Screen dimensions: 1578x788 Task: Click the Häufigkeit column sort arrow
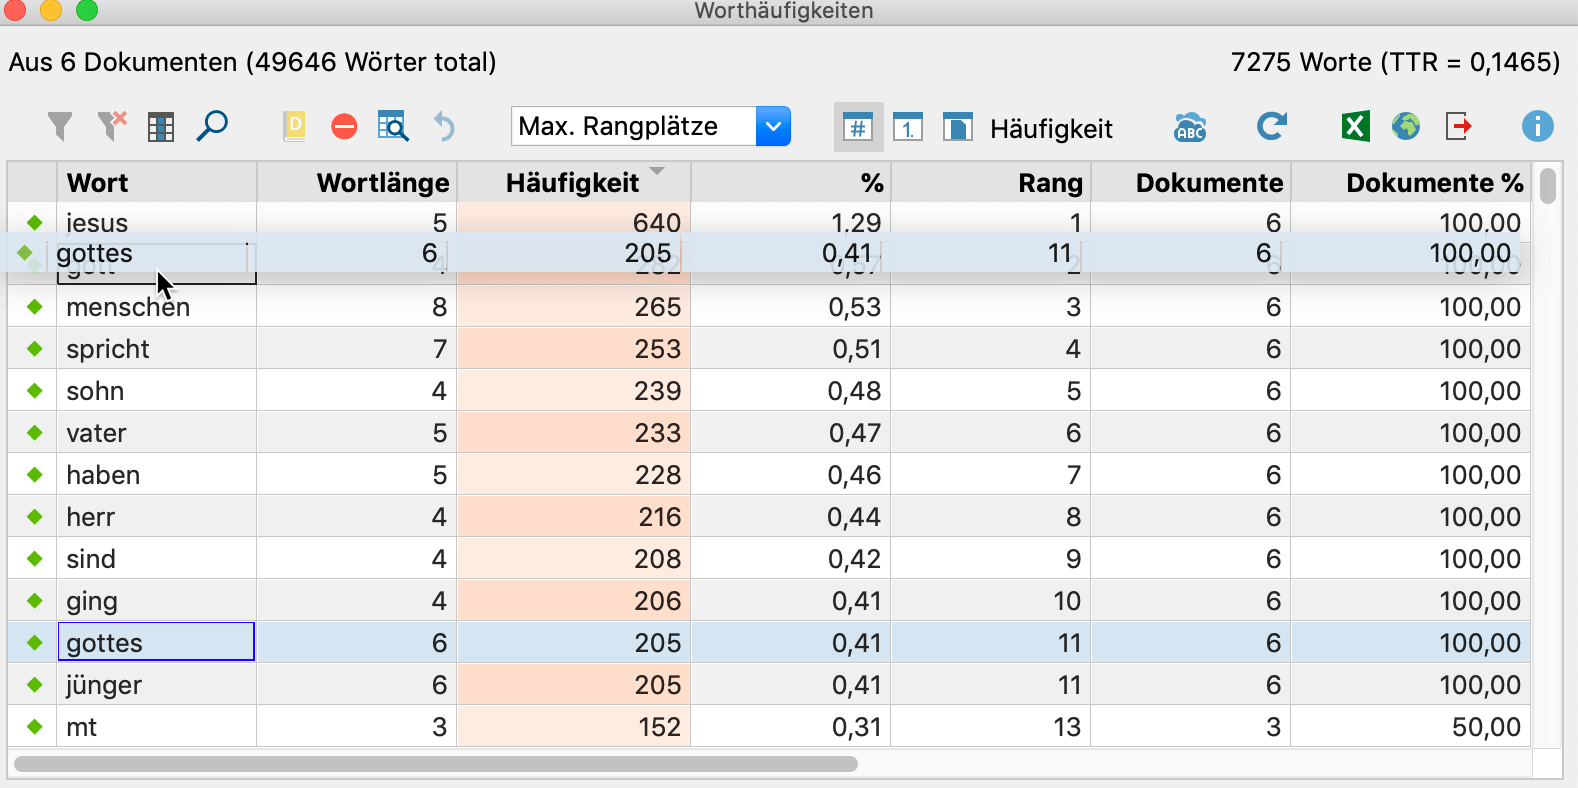[x=657, y=172]
